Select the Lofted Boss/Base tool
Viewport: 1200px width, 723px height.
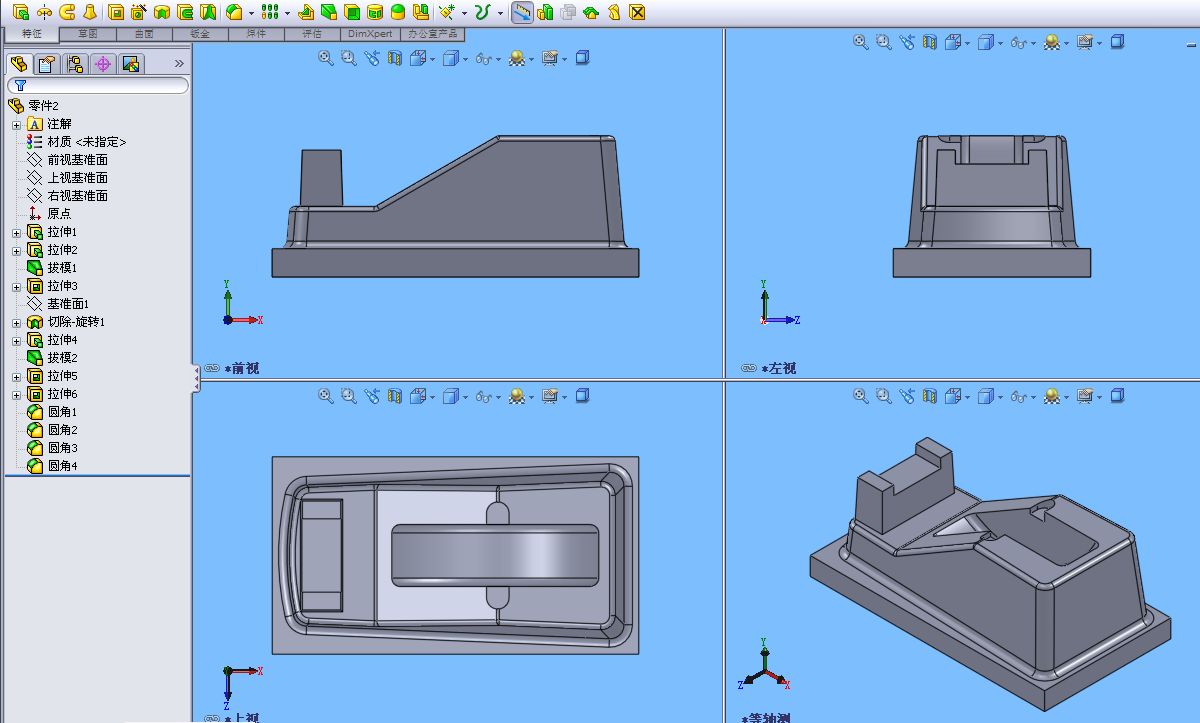pyautogui.click(x=91, y=12)
